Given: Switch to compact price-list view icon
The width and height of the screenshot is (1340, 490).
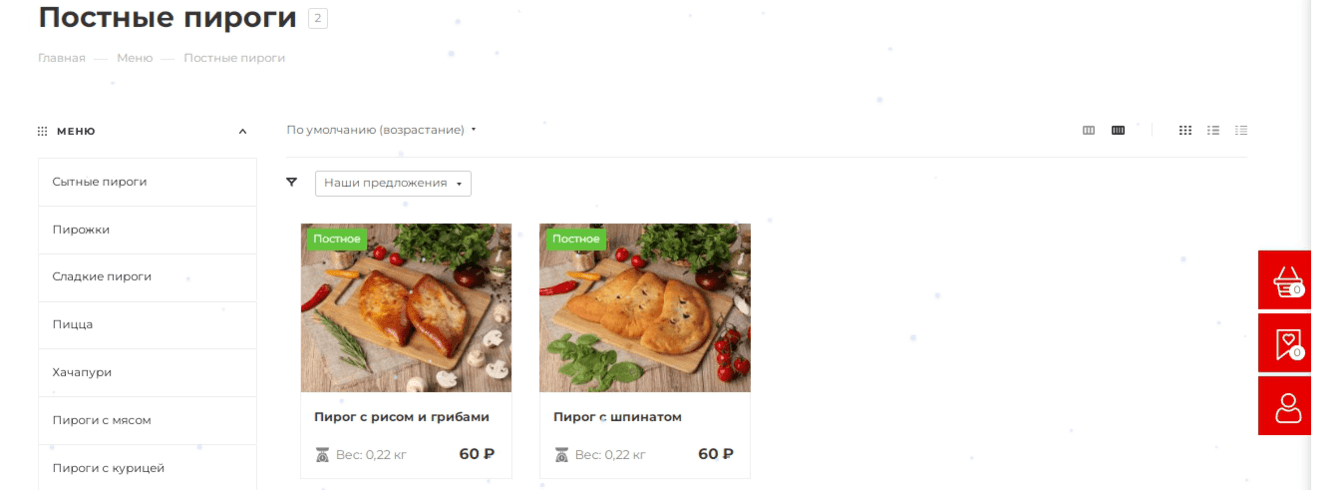Looking at the screenshot, I should tap(1241, 130).
